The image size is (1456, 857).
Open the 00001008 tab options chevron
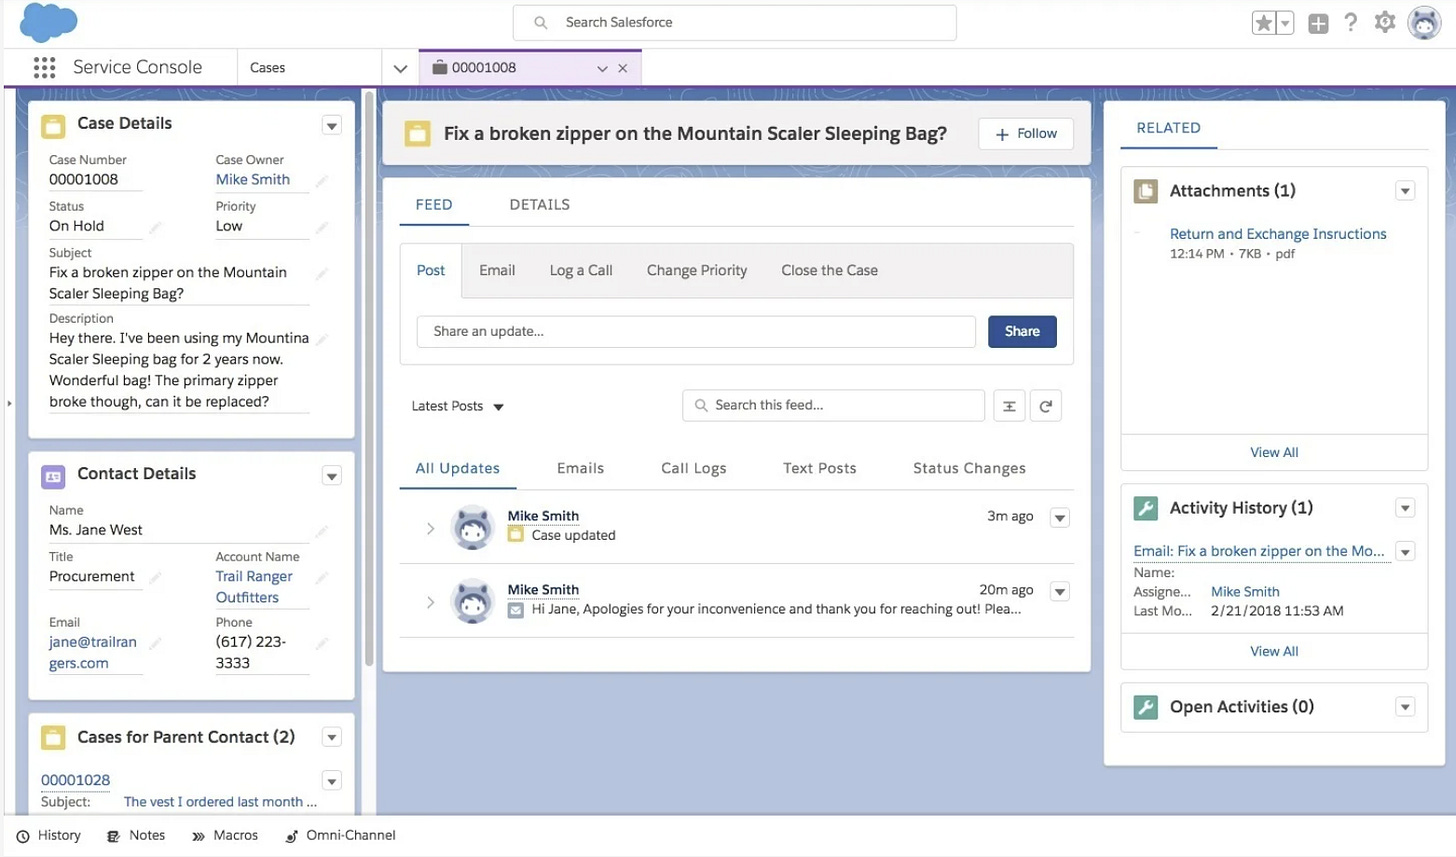pyautogui.click(x=602, y=68)
